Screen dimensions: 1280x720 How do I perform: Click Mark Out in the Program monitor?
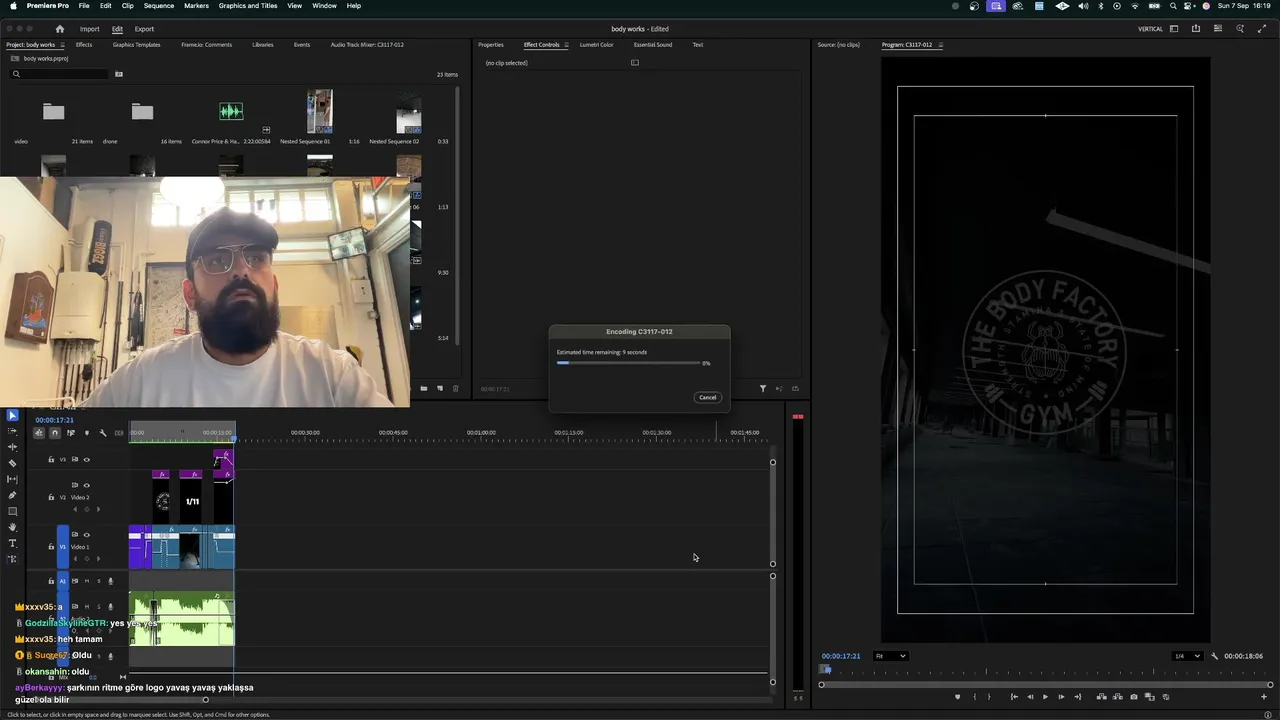pyautogui.click(x=989, y=697)
